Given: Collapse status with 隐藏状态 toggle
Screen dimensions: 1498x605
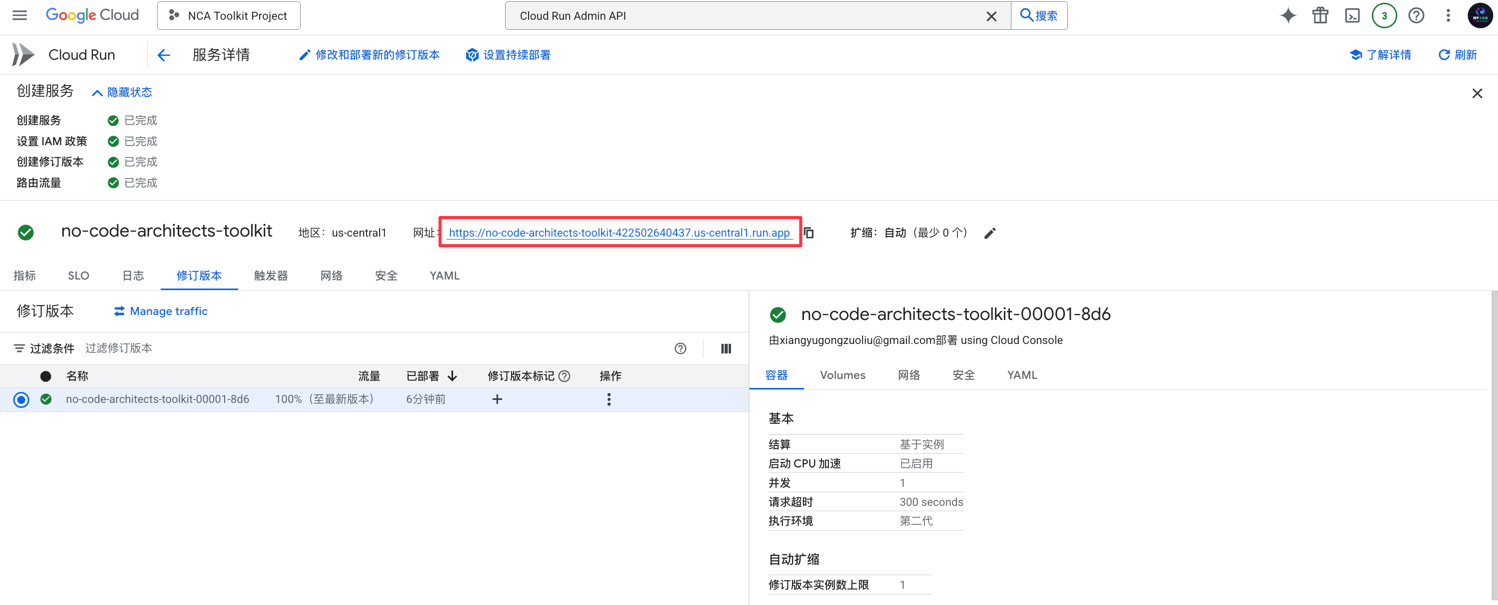Looking at the screenshot, I should (122, 92).
